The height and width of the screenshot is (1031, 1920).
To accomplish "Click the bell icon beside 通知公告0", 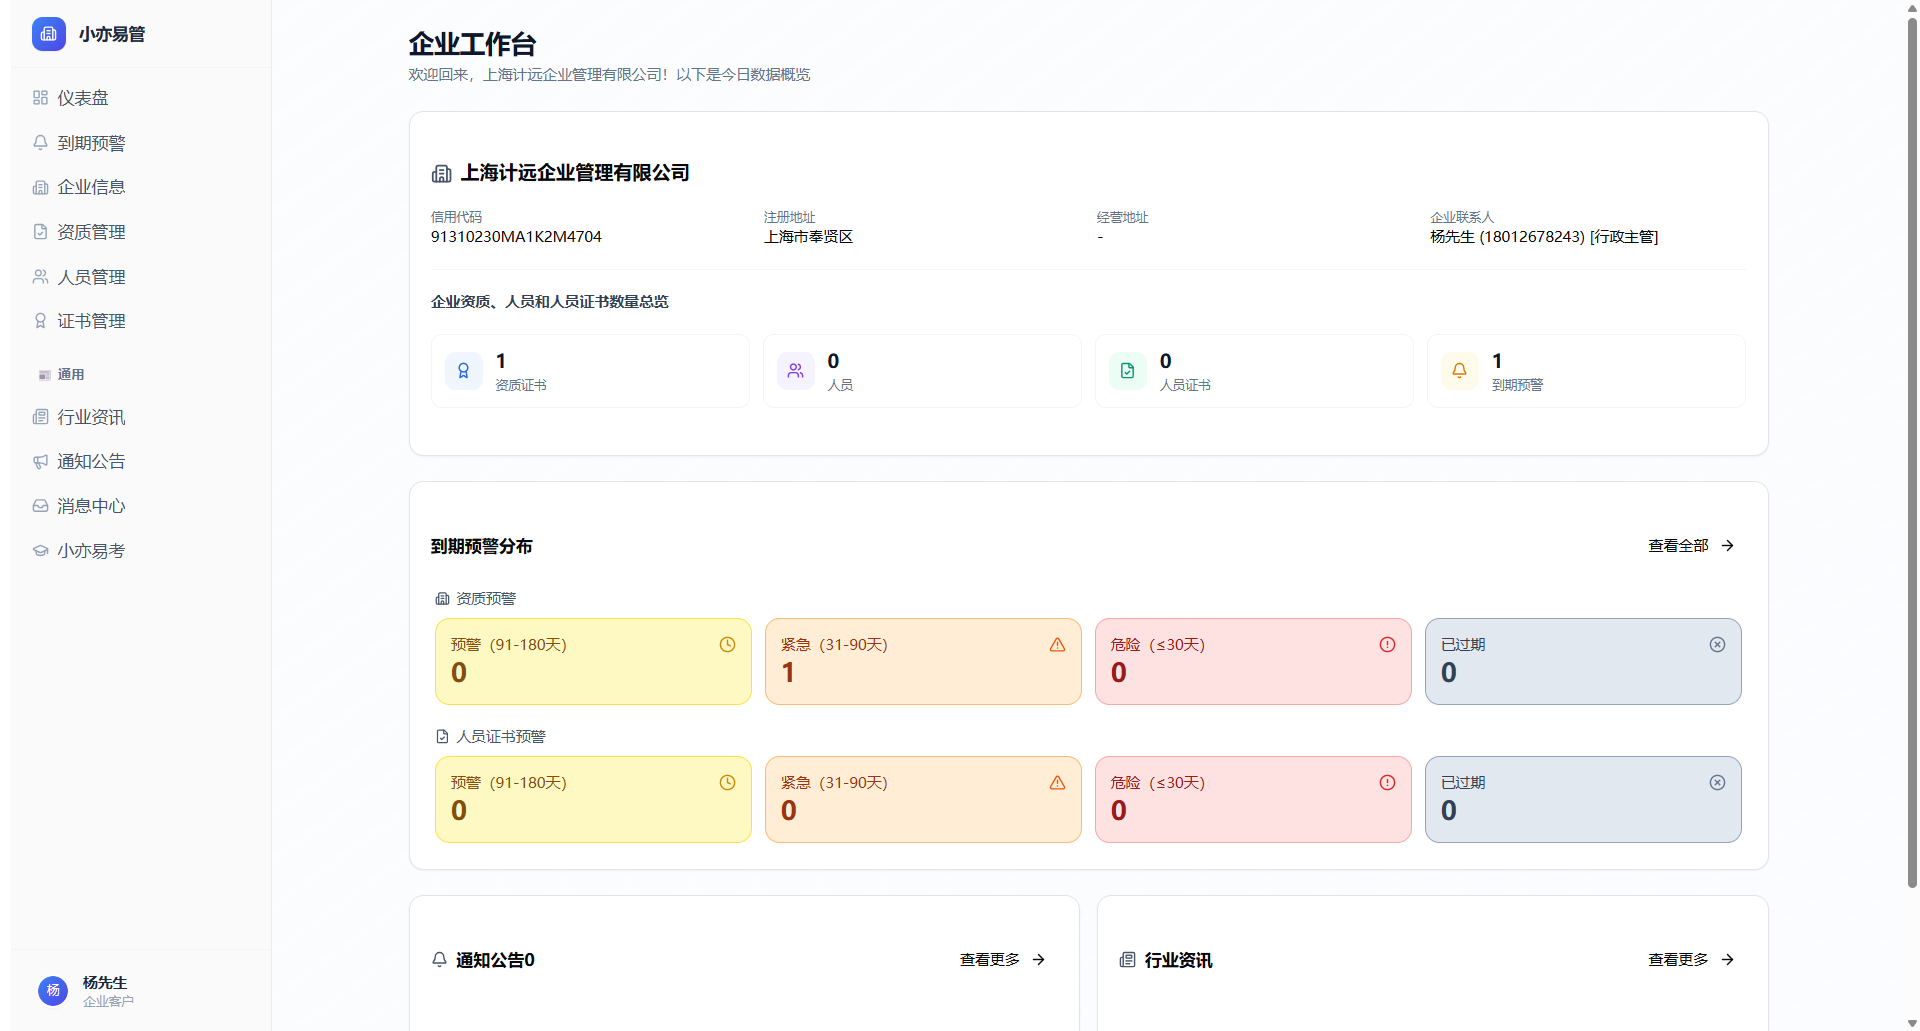I will 439,960.
